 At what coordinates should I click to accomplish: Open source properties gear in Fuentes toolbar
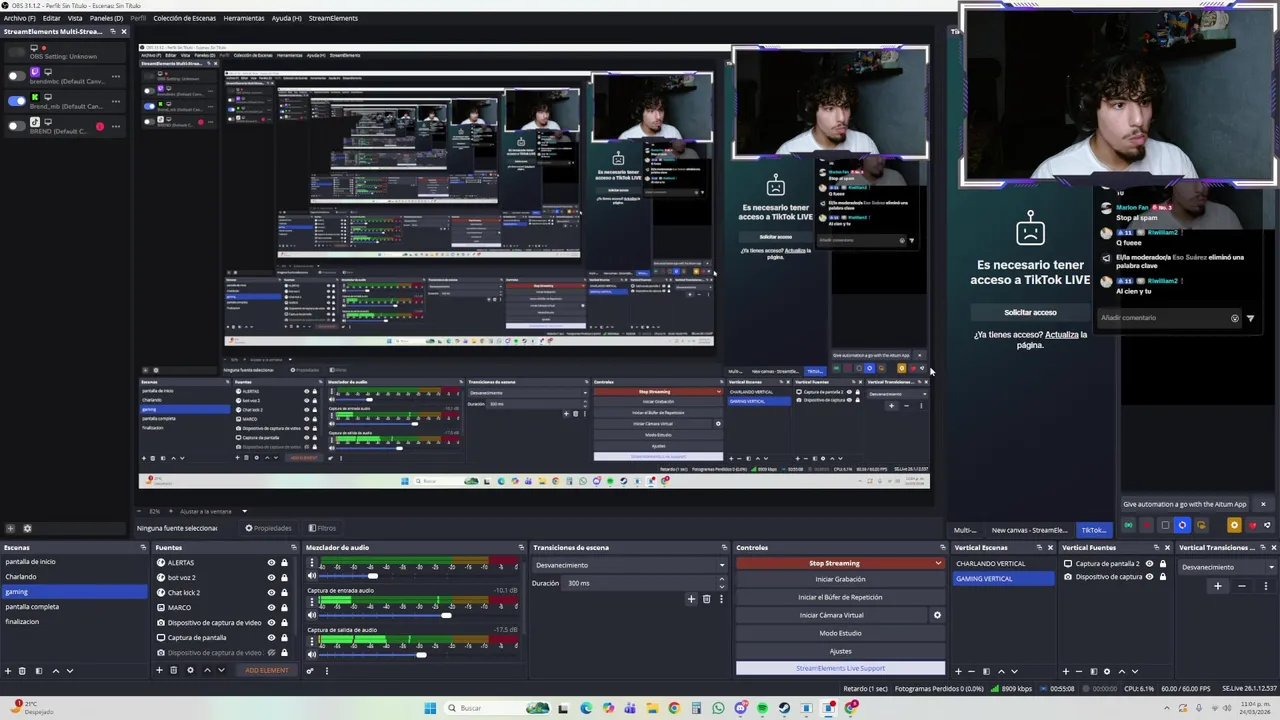[x=190, y=670]
